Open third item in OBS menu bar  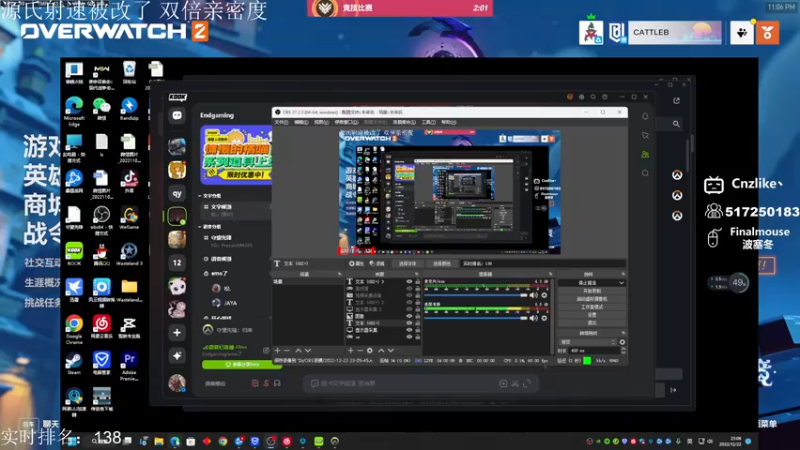click(x=321, y=122)
